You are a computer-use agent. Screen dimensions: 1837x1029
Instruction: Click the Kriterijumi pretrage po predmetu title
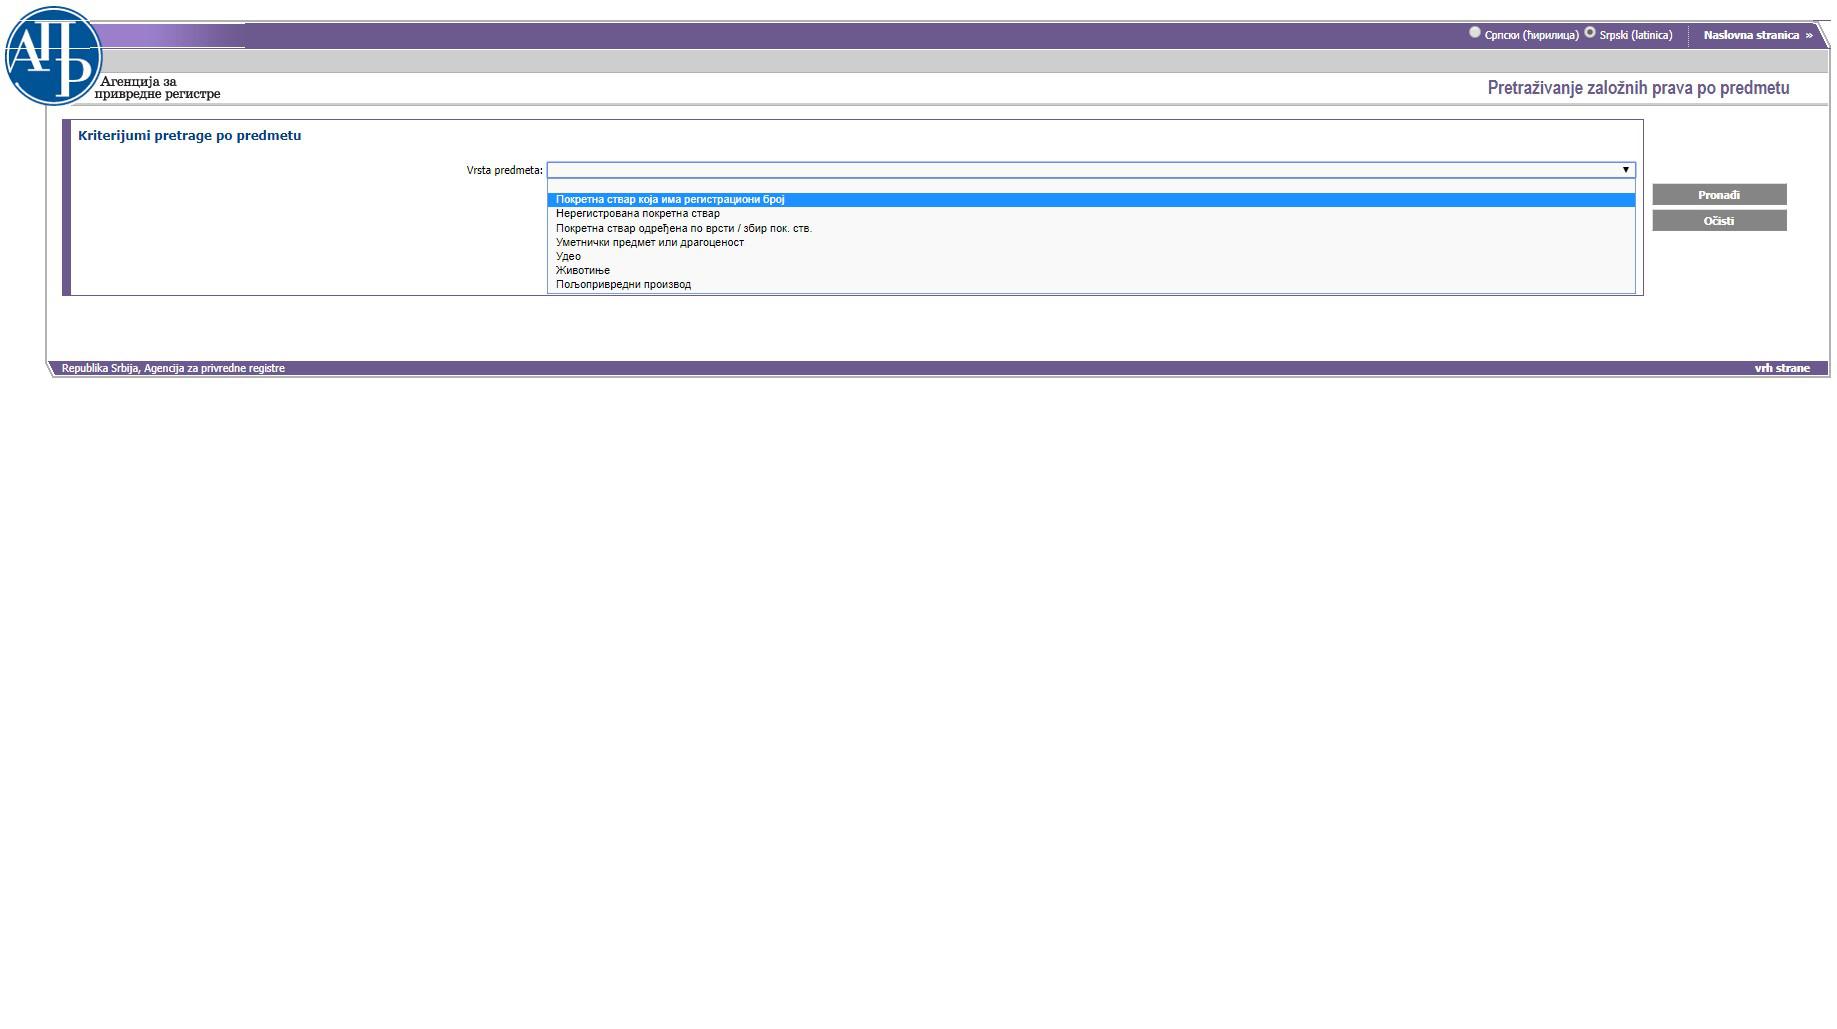[189, 135]
